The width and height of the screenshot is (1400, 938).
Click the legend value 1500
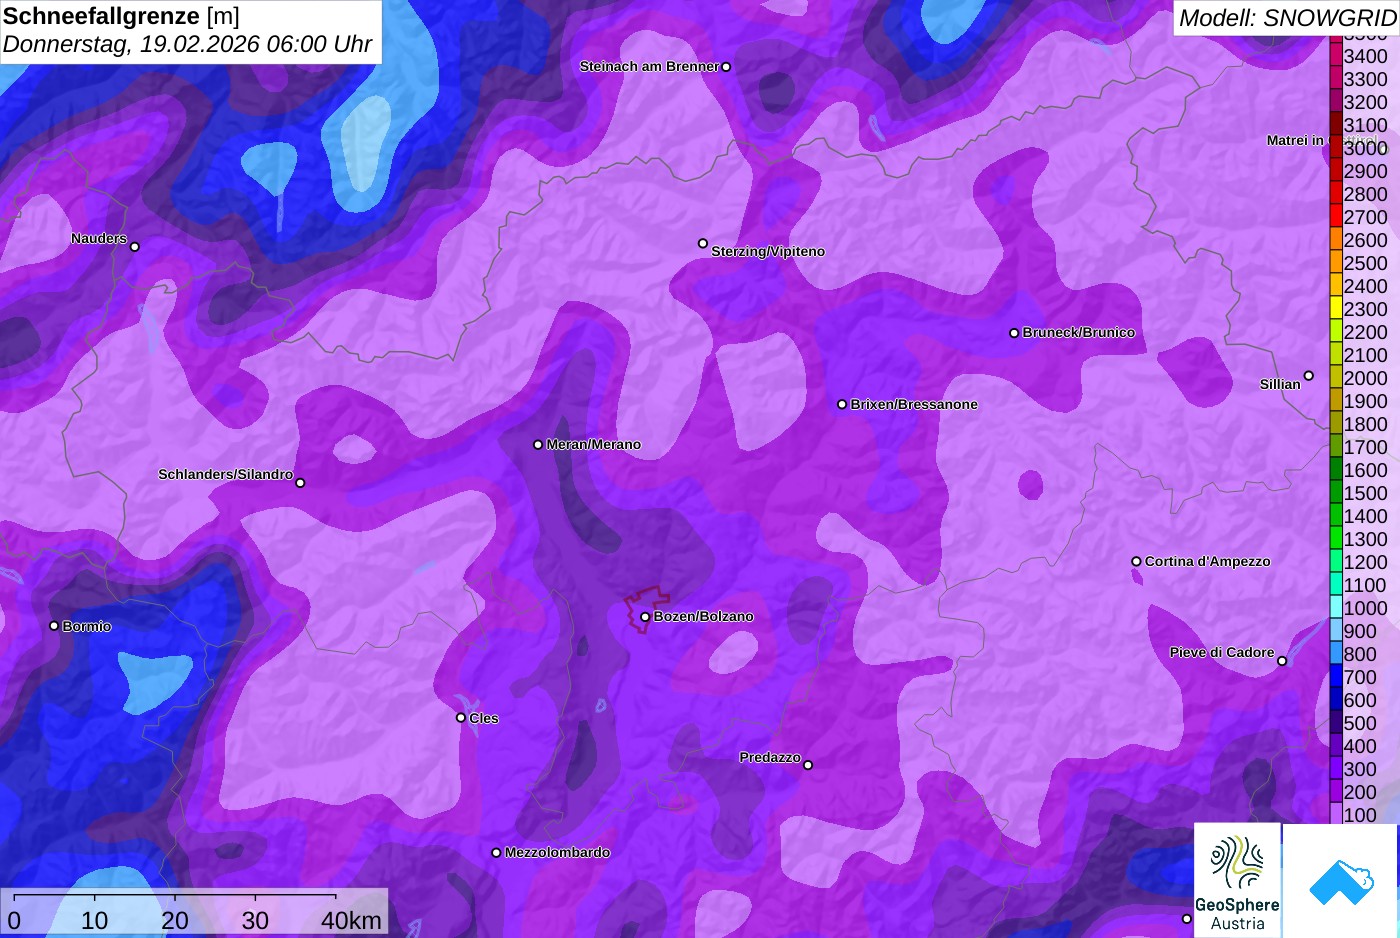[1365, 494]
